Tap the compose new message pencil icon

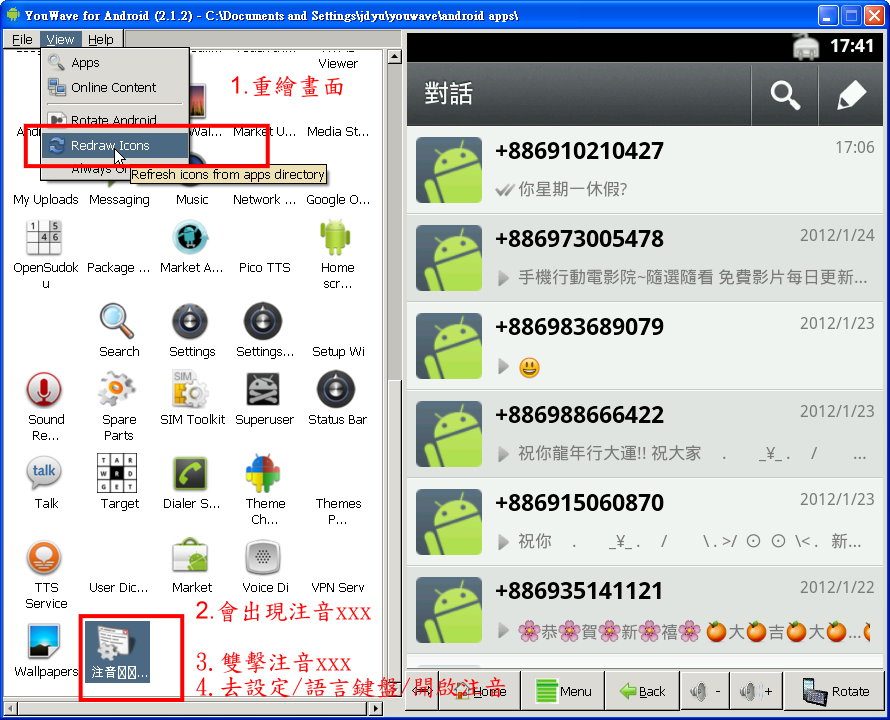coord(851,94)
